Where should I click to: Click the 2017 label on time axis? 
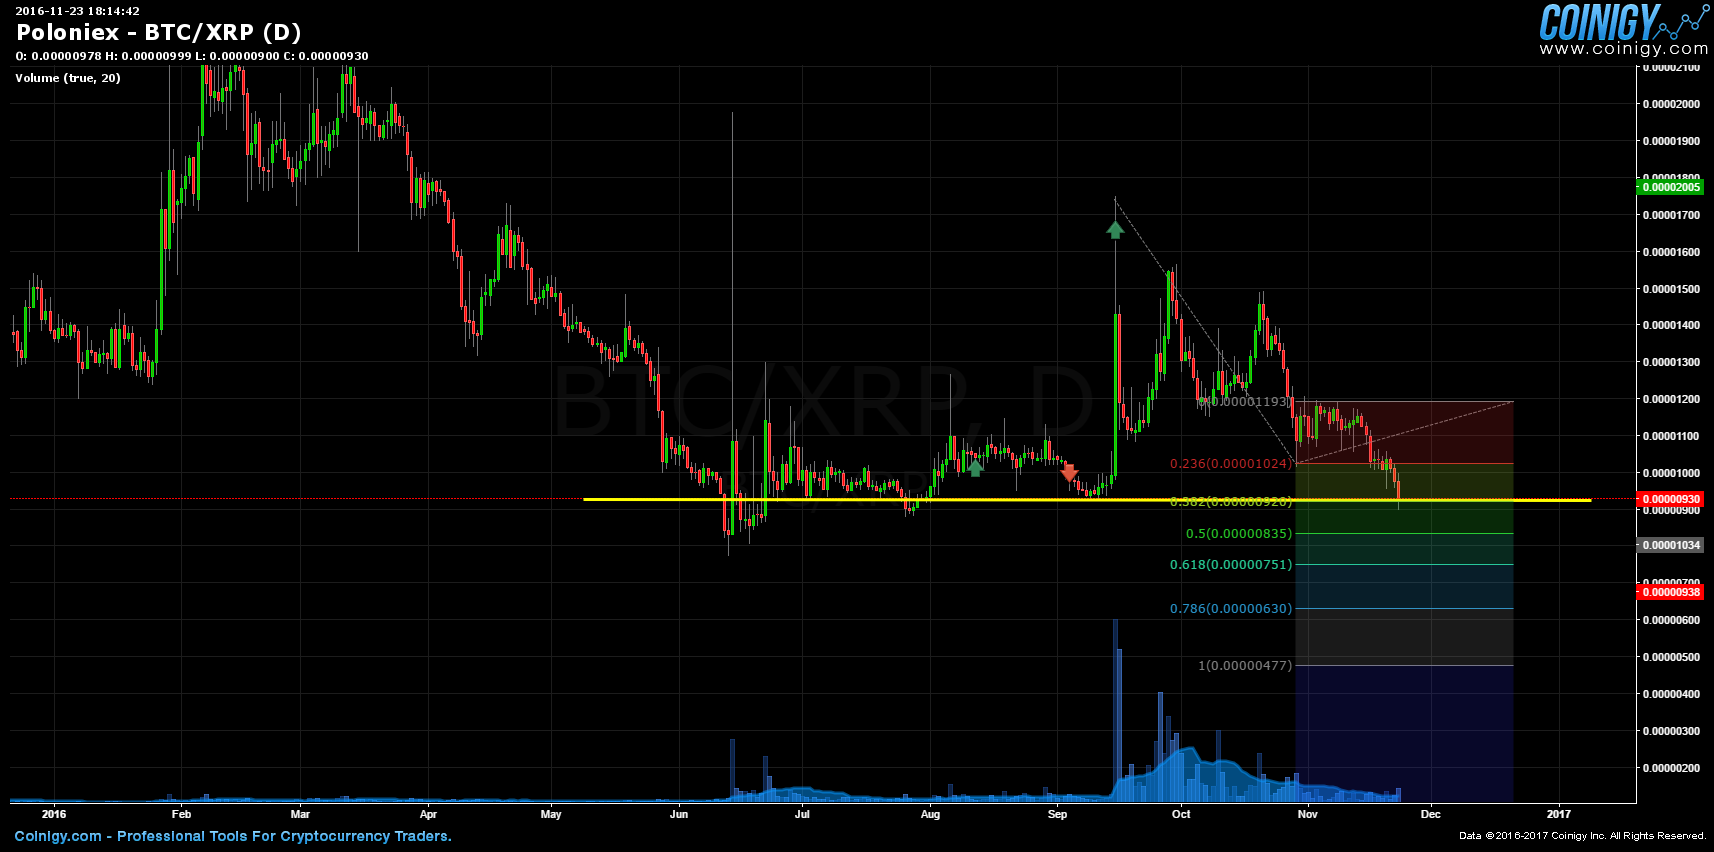pyautogui.click(x=1559, y=814)
